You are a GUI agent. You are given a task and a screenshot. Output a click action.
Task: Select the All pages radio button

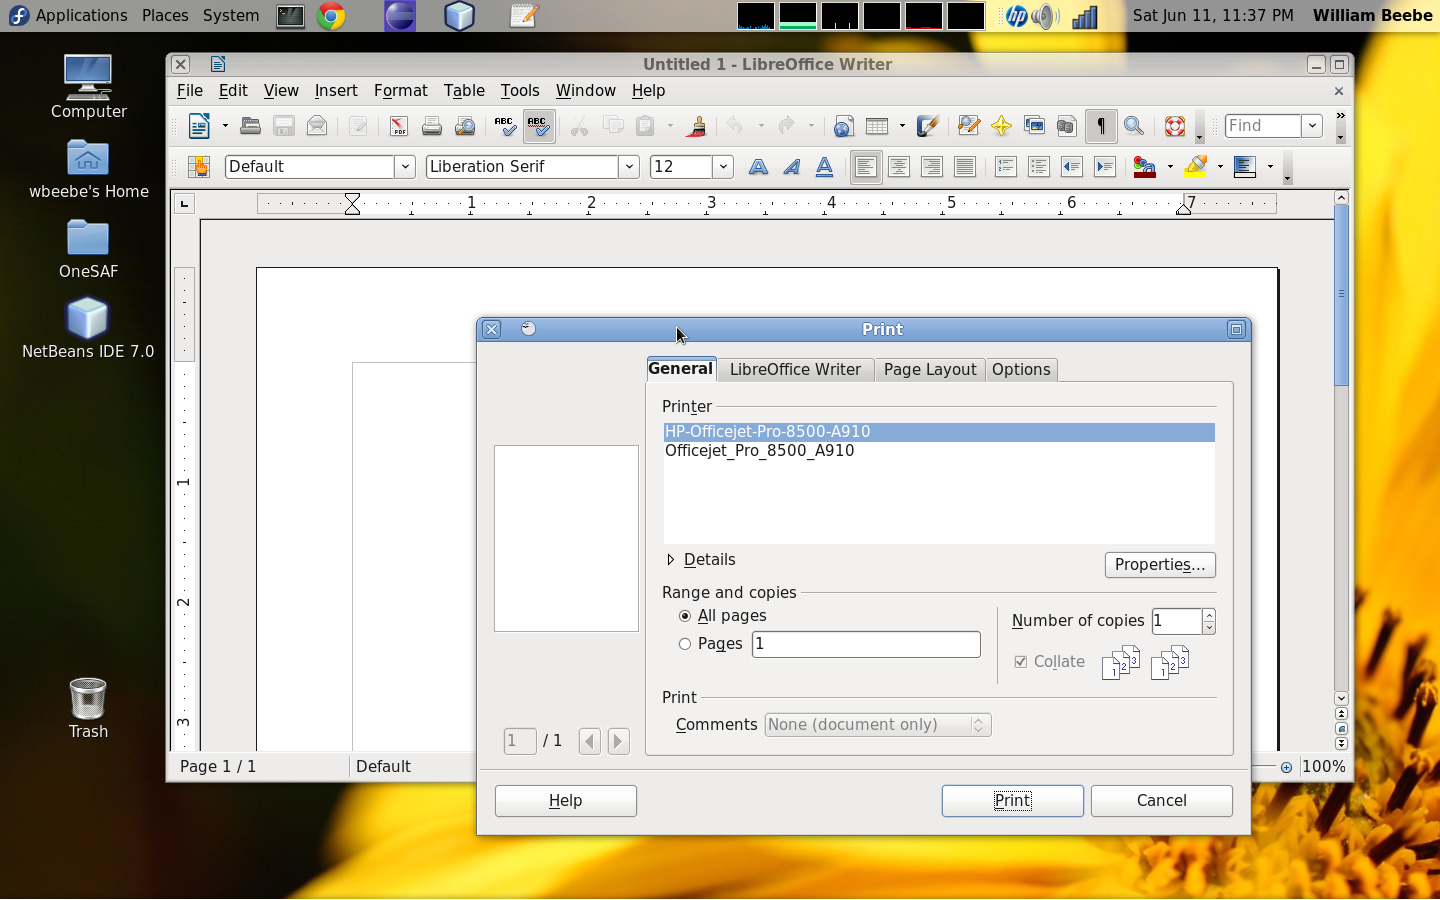coord(685,616)
